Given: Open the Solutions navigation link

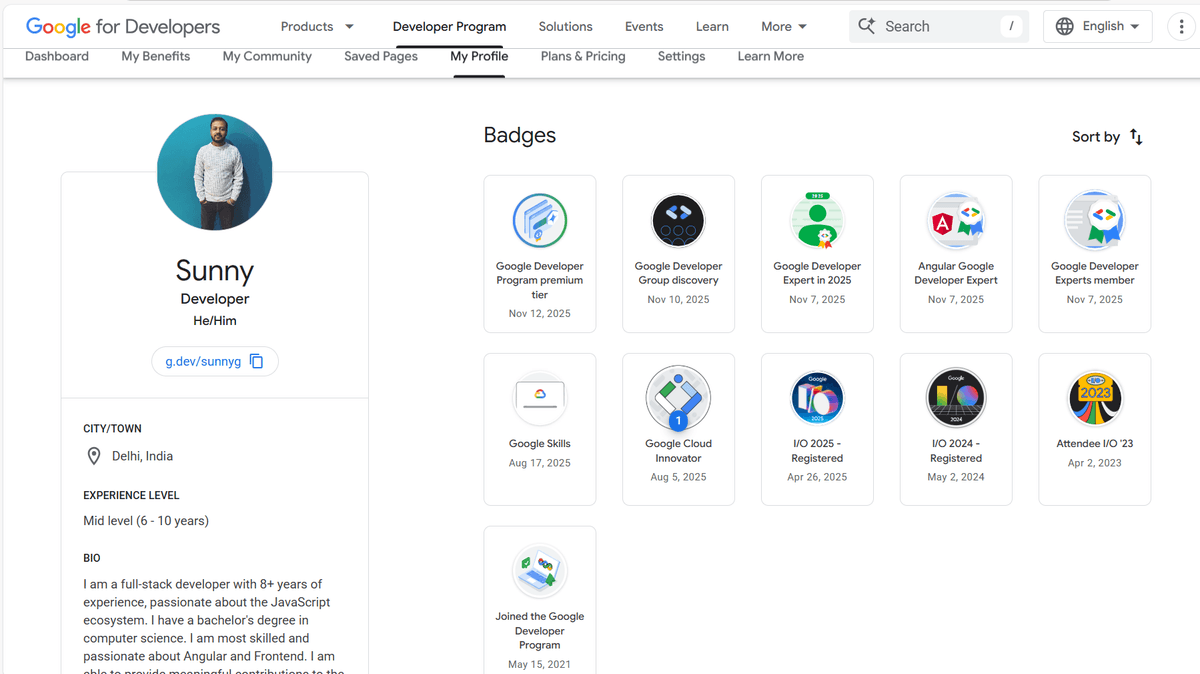Looking at the screenshot, I should tap(565, 27).
